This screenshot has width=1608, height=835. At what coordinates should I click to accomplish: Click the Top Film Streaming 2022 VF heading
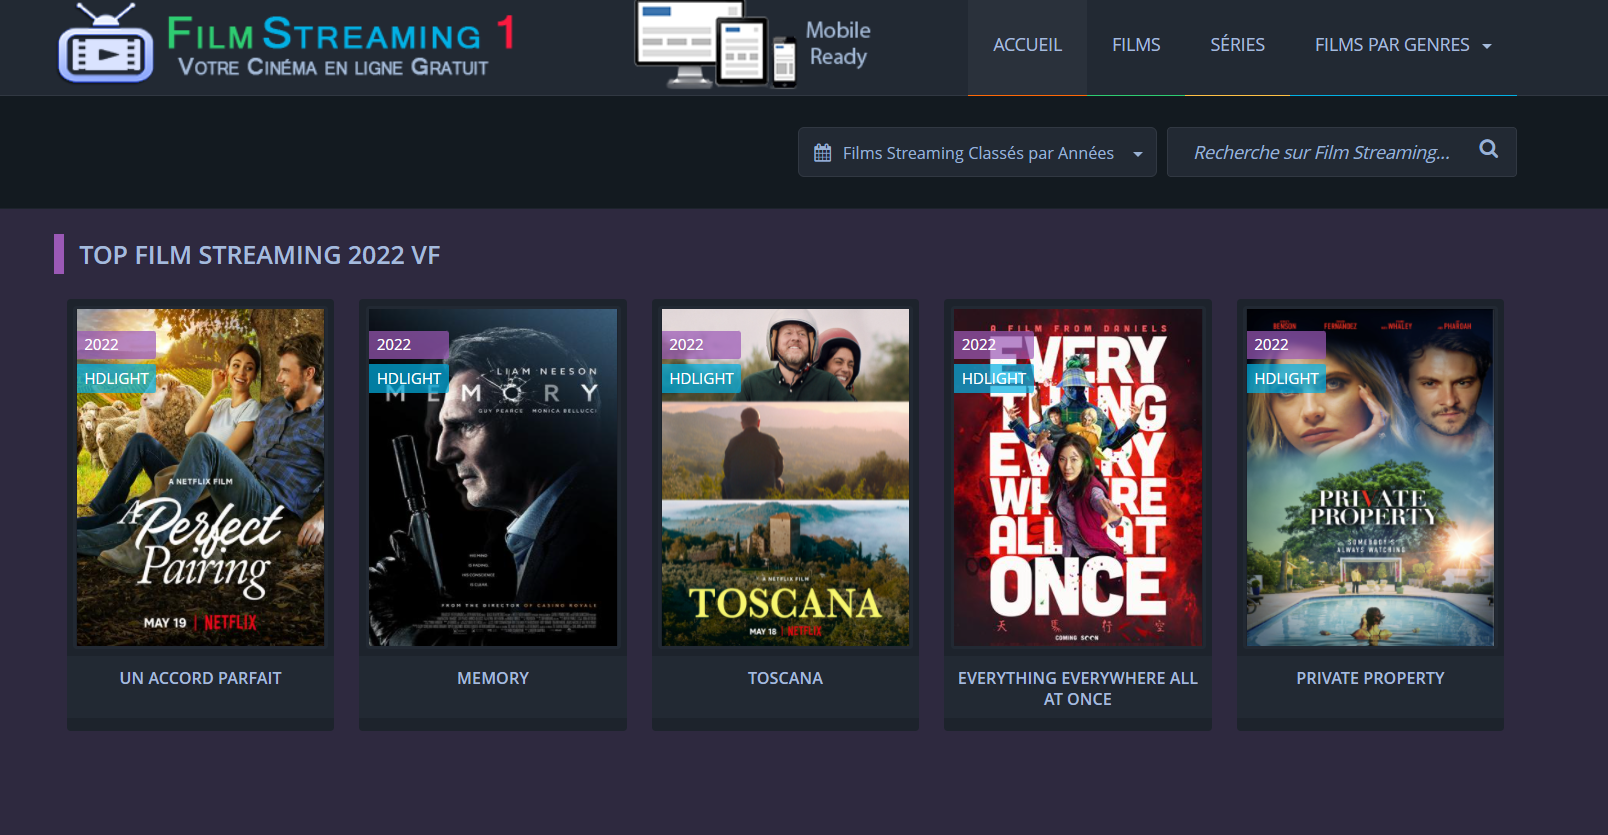click(x=260, y=255)
